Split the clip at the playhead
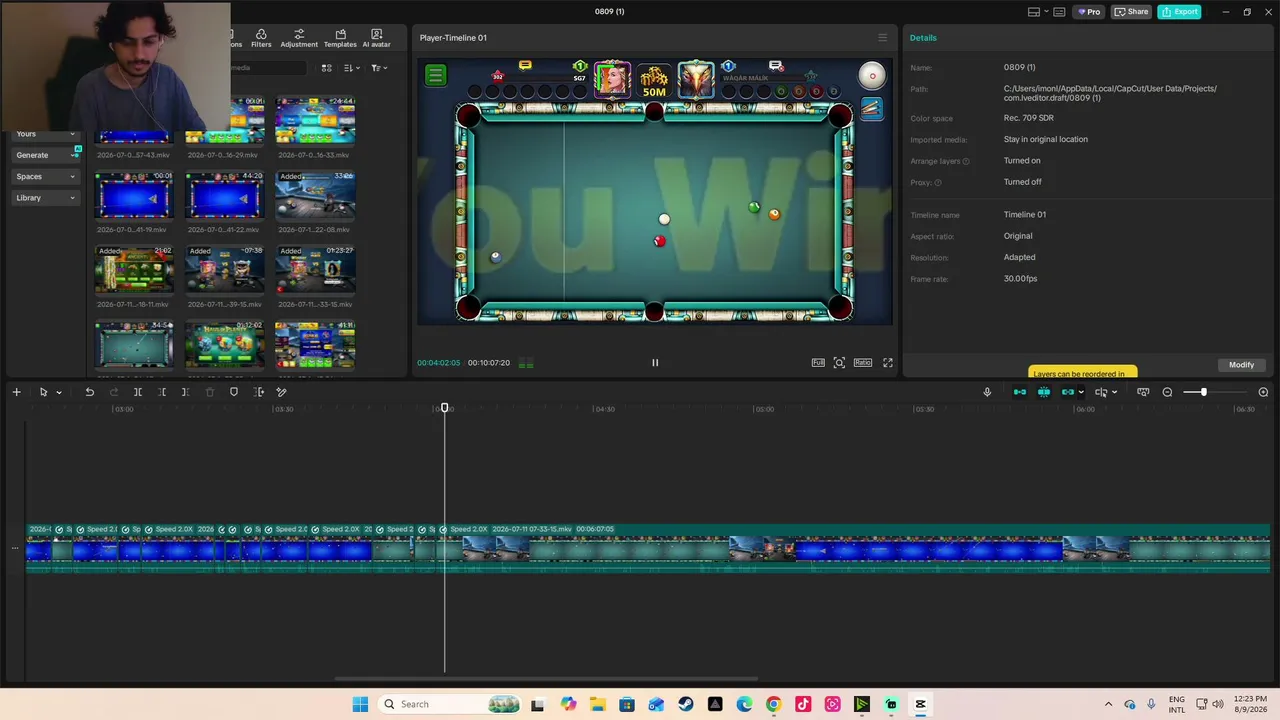Image resolution: width=1280 pixels, height=720 pixels. pyautogui.click(x=138, y=392)
